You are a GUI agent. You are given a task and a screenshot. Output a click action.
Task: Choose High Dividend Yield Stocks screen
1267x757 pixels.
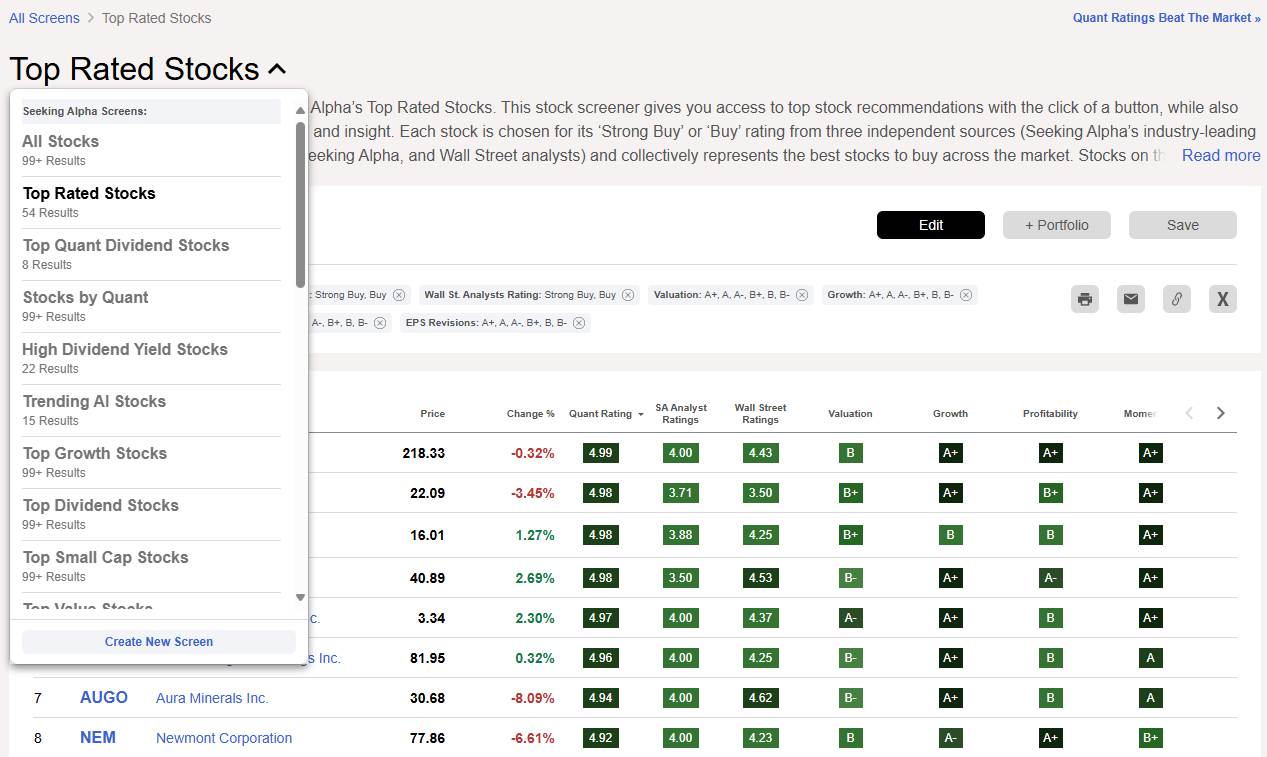125,350
